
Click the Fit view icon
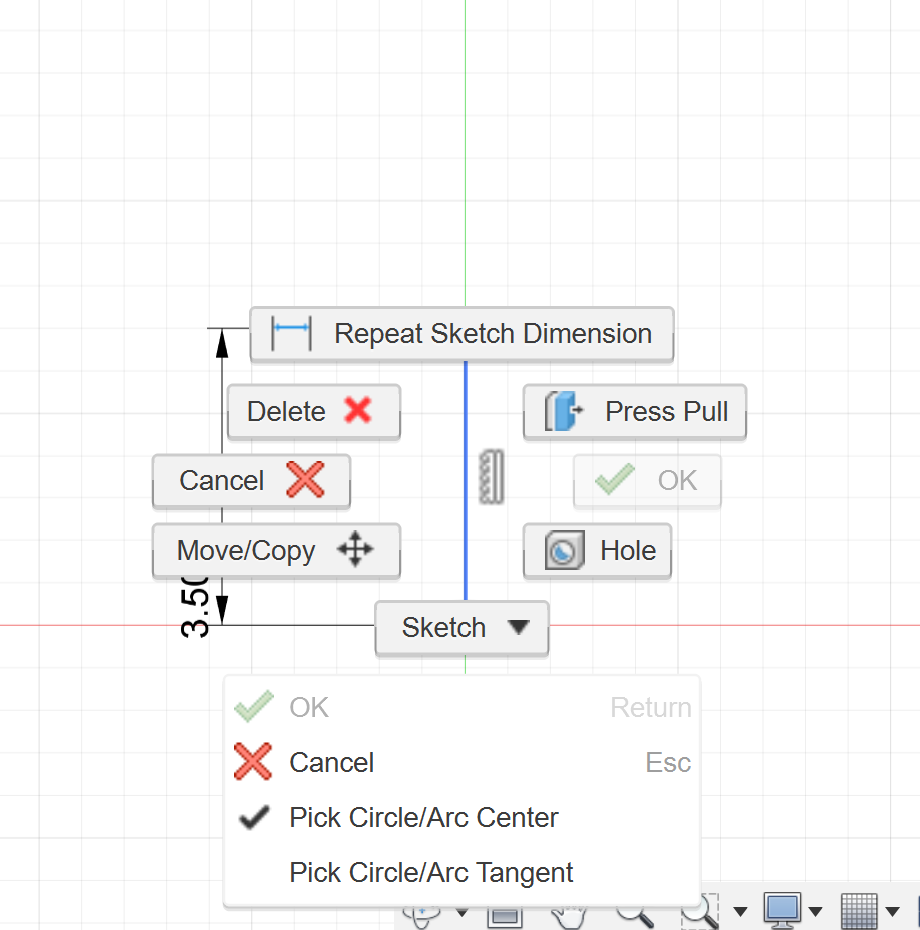point(505,915)
